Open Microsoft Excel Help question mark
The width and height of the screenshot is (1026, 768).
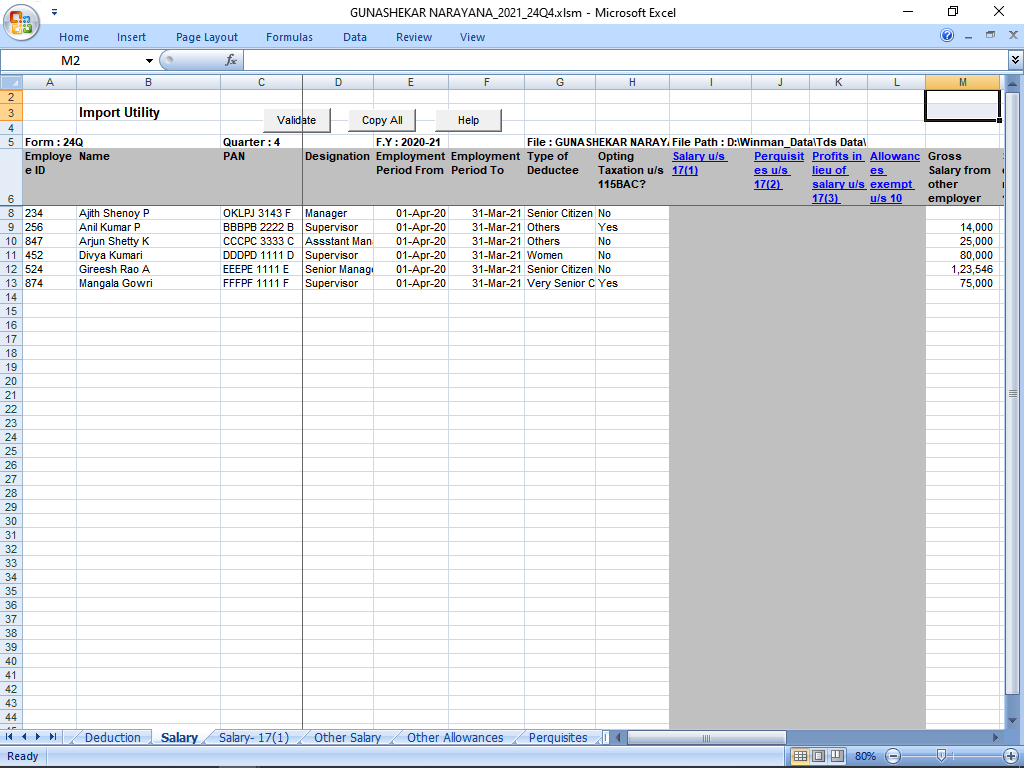947,36
